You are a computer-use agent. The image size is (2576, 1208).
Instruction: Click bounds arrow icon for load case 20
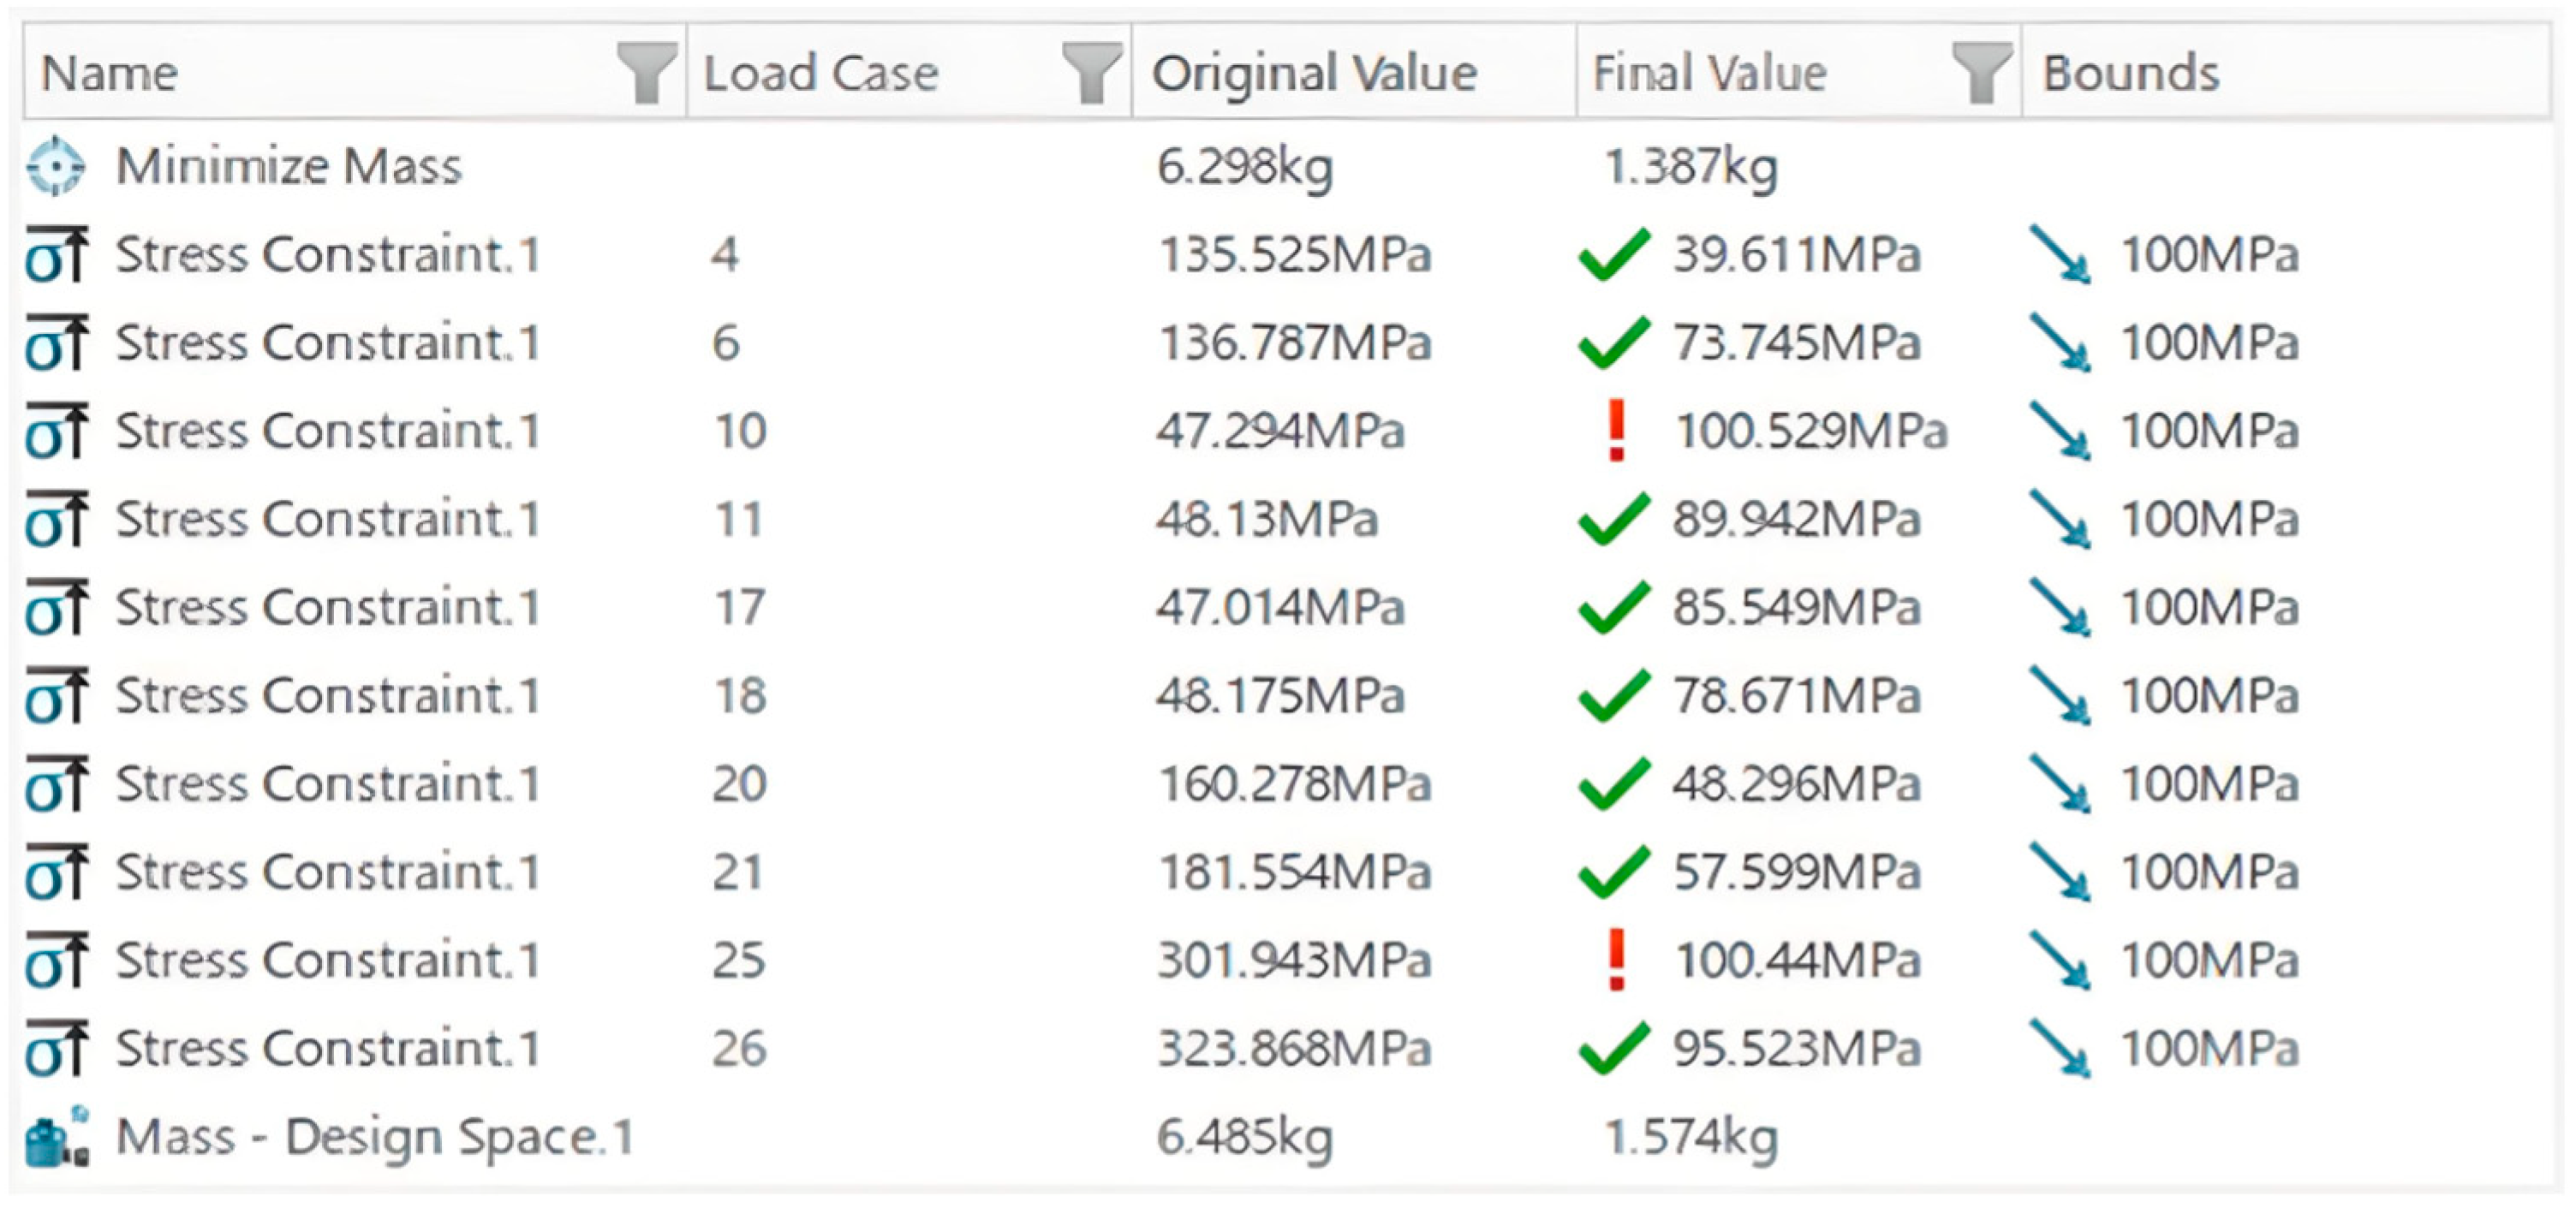point(2060,784)
